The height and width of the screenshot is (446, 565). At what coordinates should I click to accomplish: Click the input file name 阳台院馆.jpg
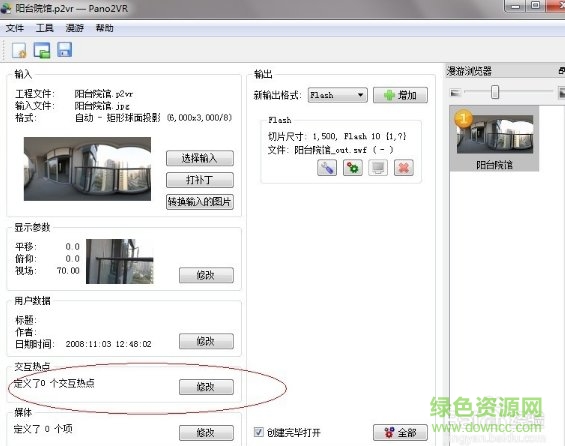point(102,106)
